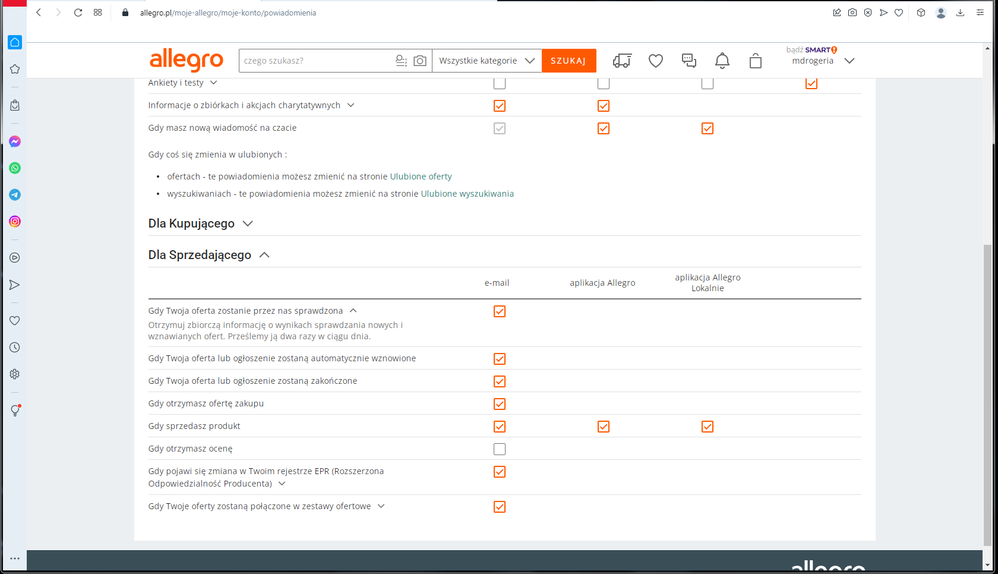998x574 pixels.
Task: Open Opera sidebar home icon
Action: coord(15,42)
